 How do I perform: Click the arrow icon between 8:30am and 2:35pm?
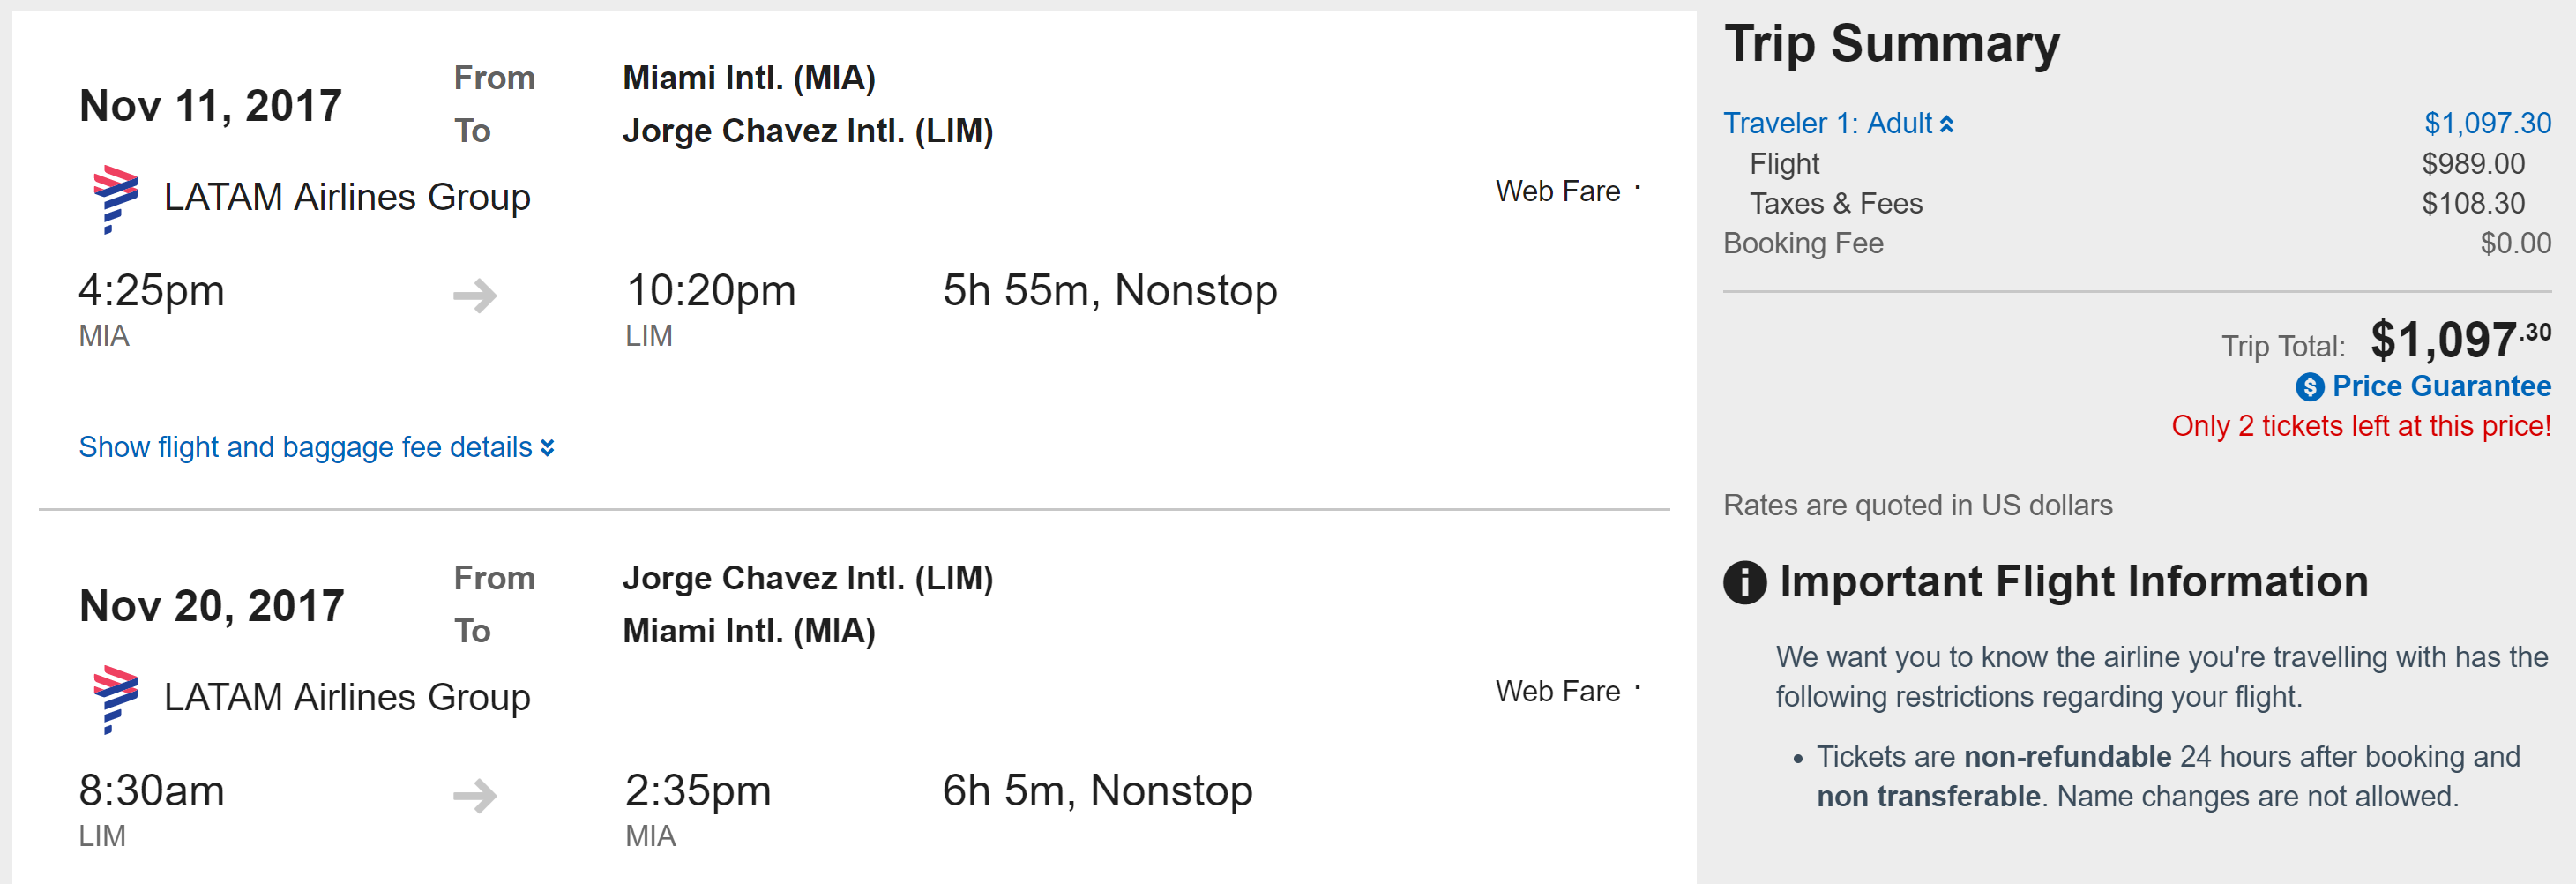[x=475, y=796]
